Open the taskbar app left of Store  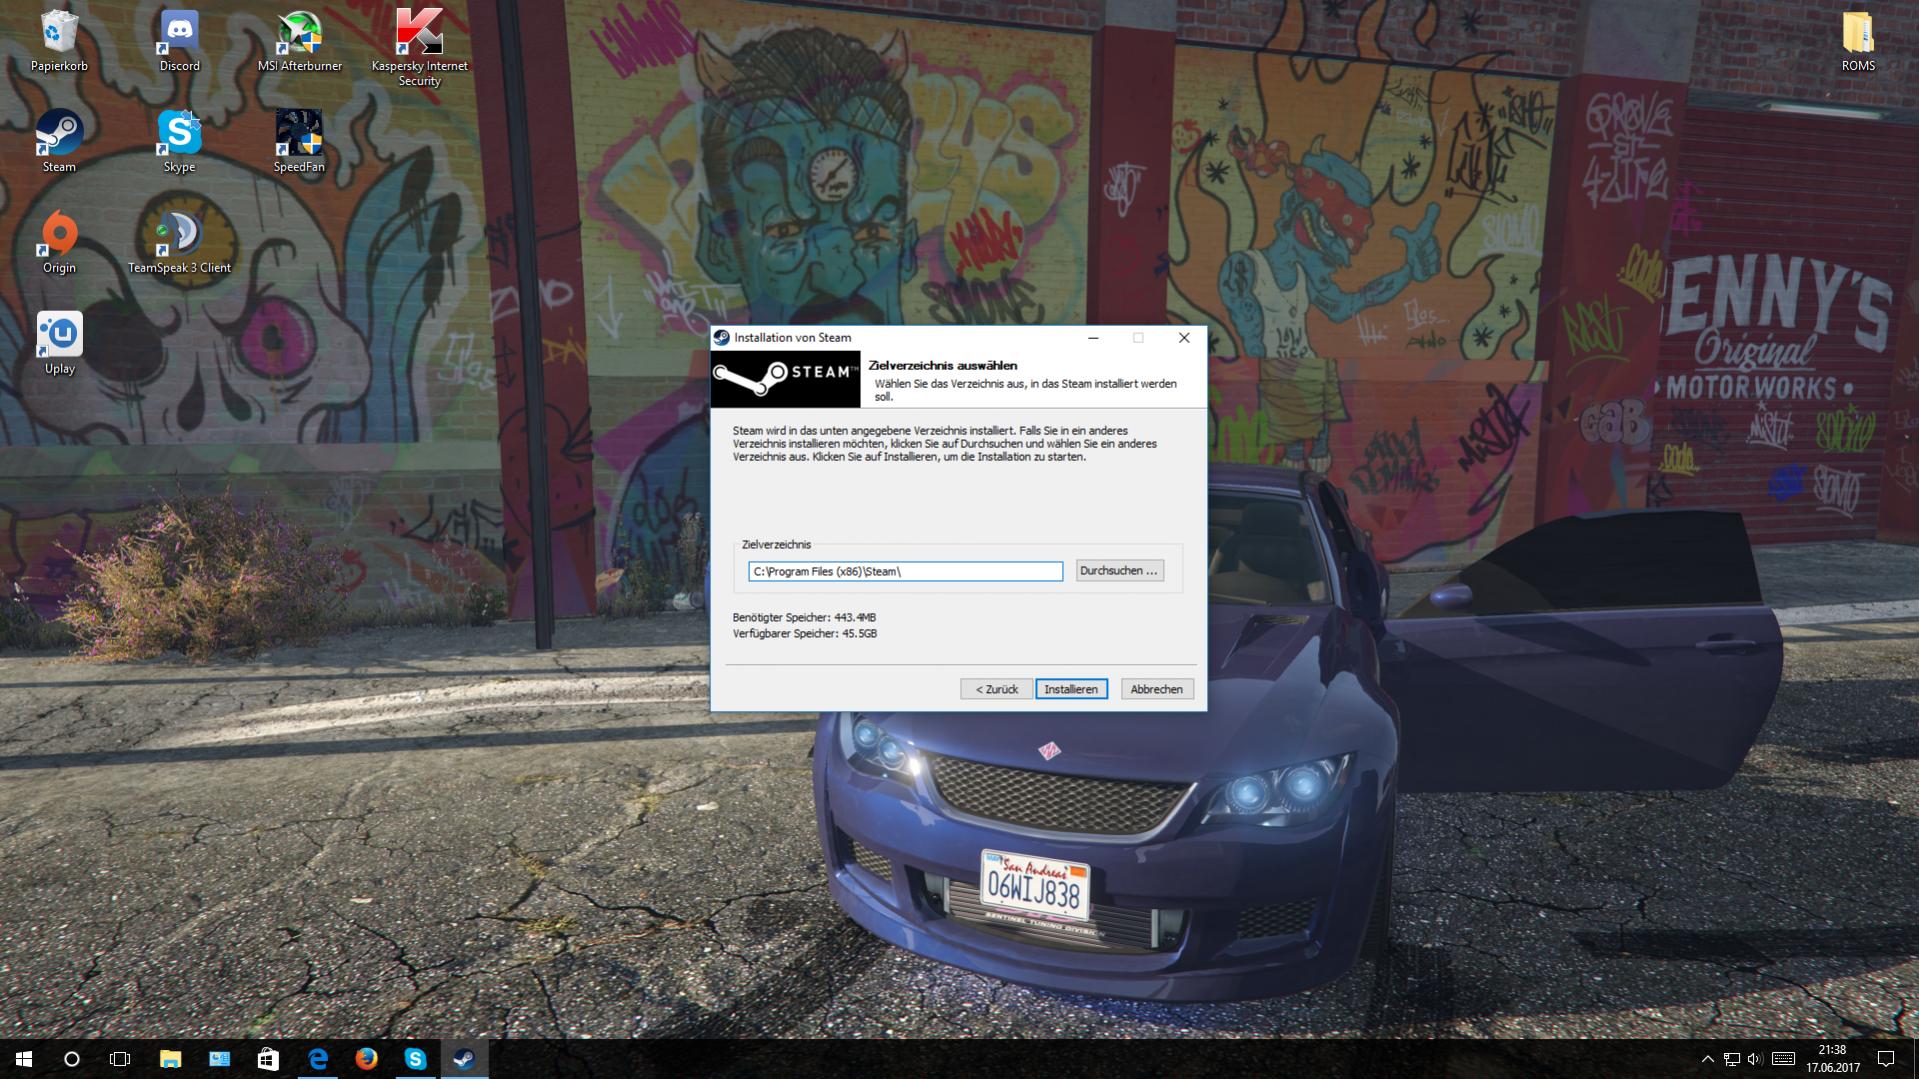pos(219,1059)
